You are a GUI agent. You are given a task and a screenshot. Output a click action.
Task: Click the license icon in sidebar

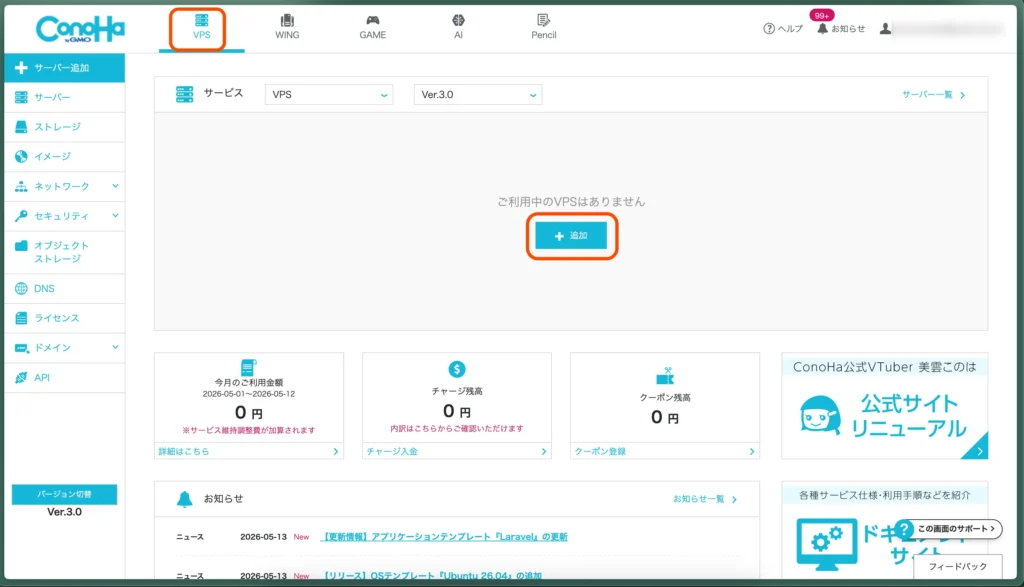click(21, 318)
